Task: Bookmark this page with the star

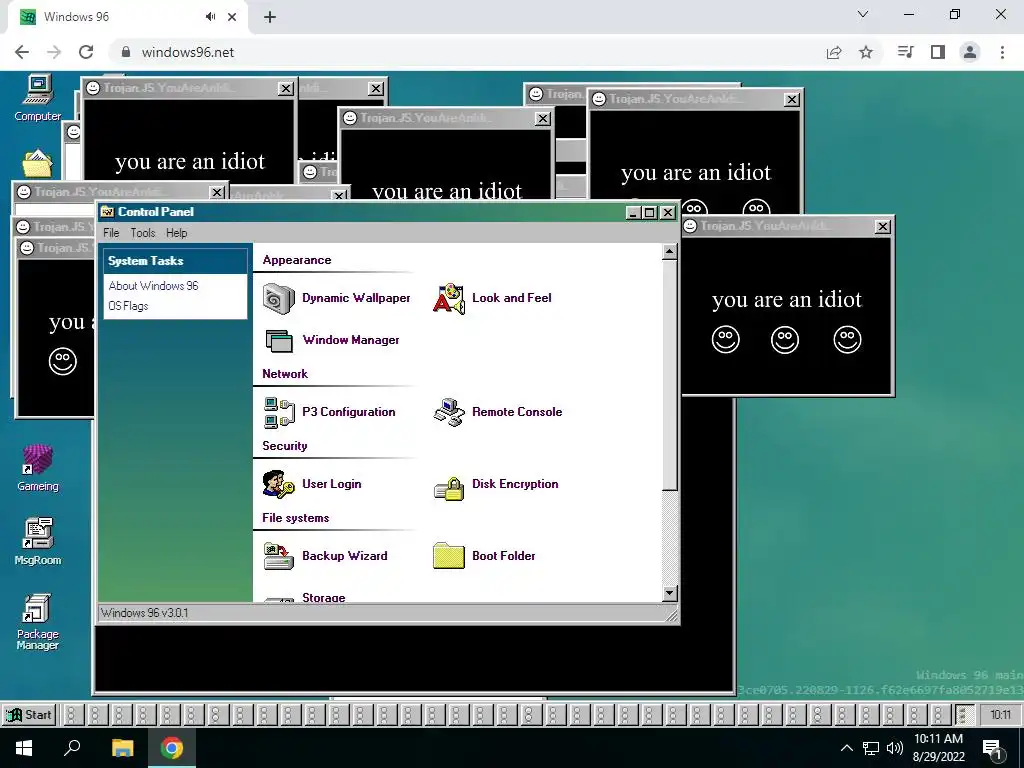Action: coord(866,52)
